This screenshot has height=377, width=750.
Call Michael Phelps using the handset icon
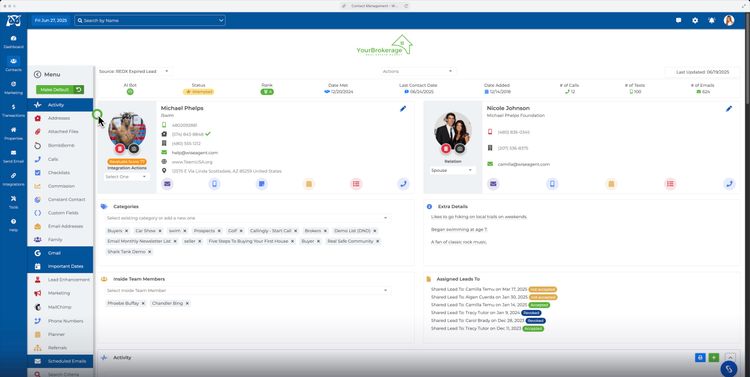click(x=403, y=184)
